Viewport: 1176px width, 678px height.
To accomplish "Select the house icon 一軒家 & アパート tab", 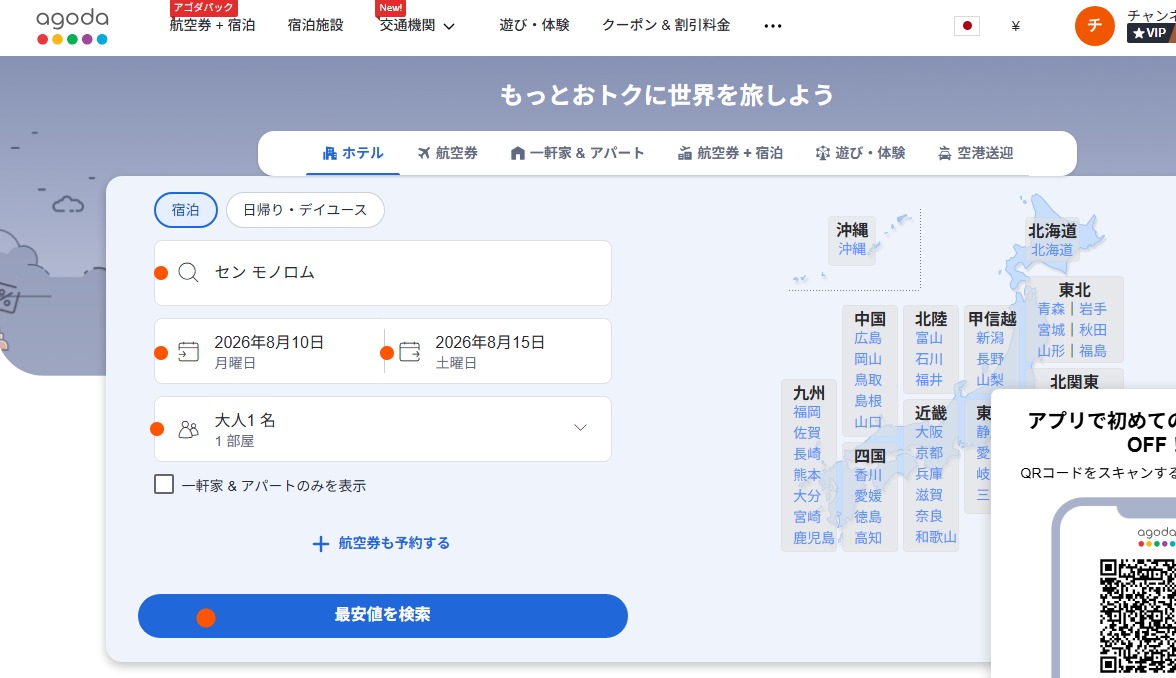I will click(x=577, y=153).
